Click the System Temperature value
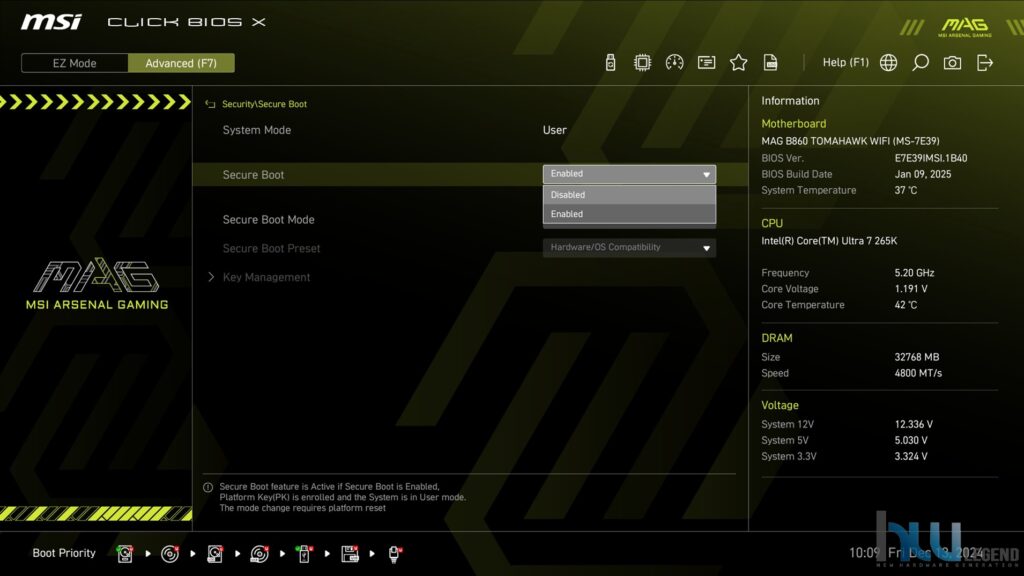 coord(906,191)
